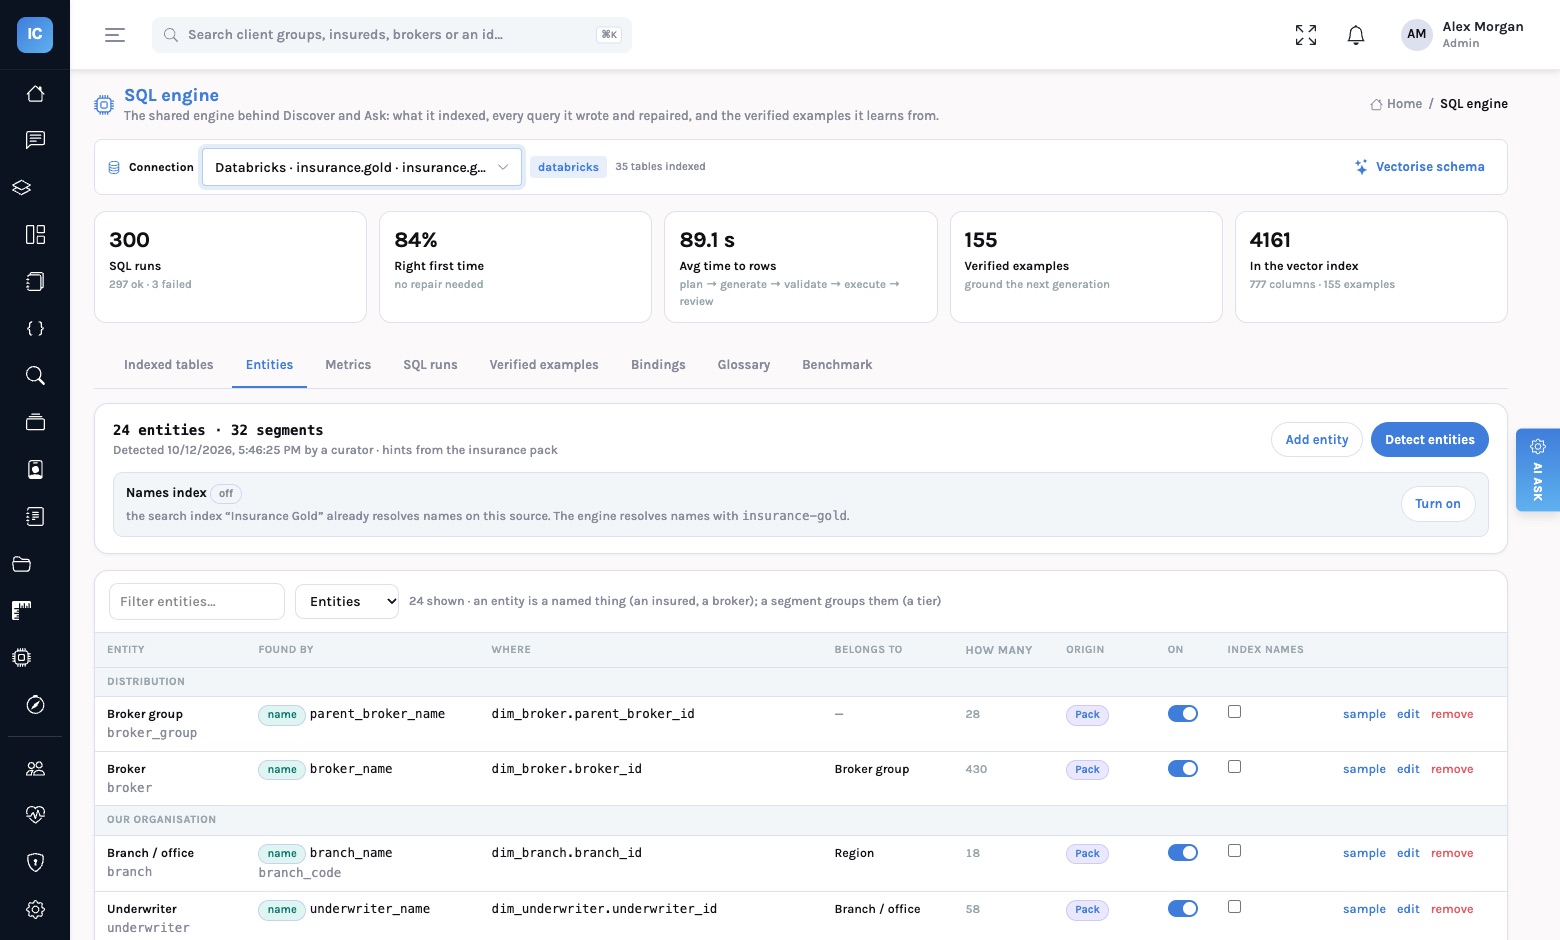Toggle fullscreen expand icon
The height and width of the screenshot is (940, 1560).
[1306, 35]
